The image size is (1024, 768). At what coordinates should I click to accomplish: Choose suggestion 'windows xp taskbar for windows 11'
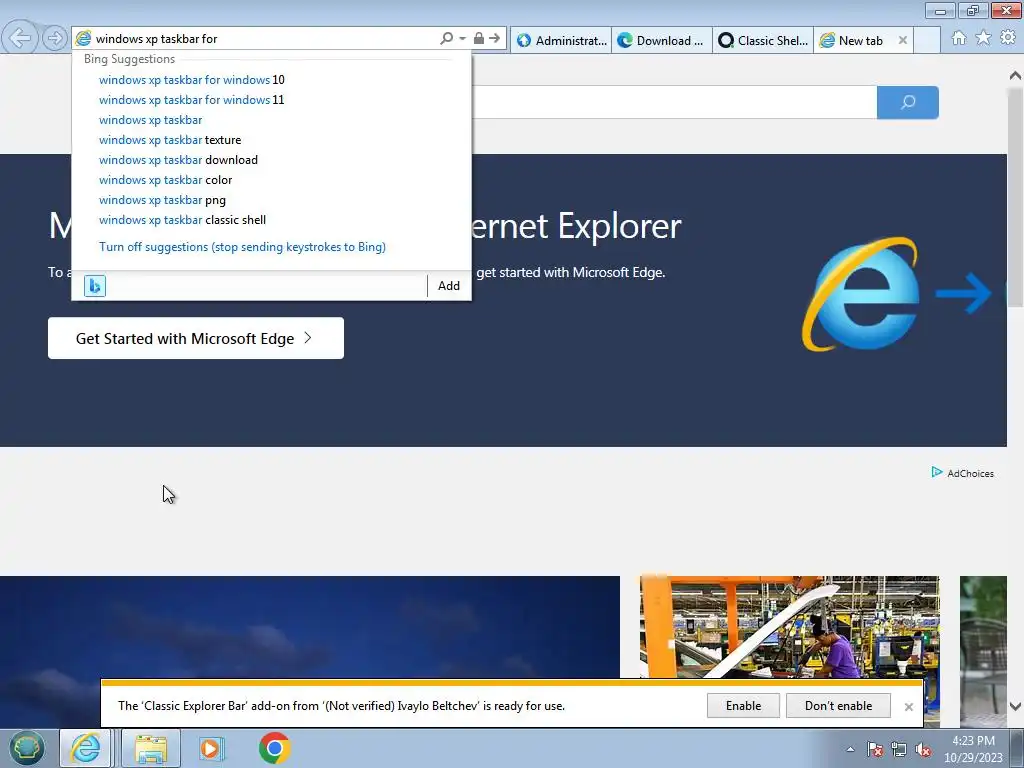[x=191, y=100]
